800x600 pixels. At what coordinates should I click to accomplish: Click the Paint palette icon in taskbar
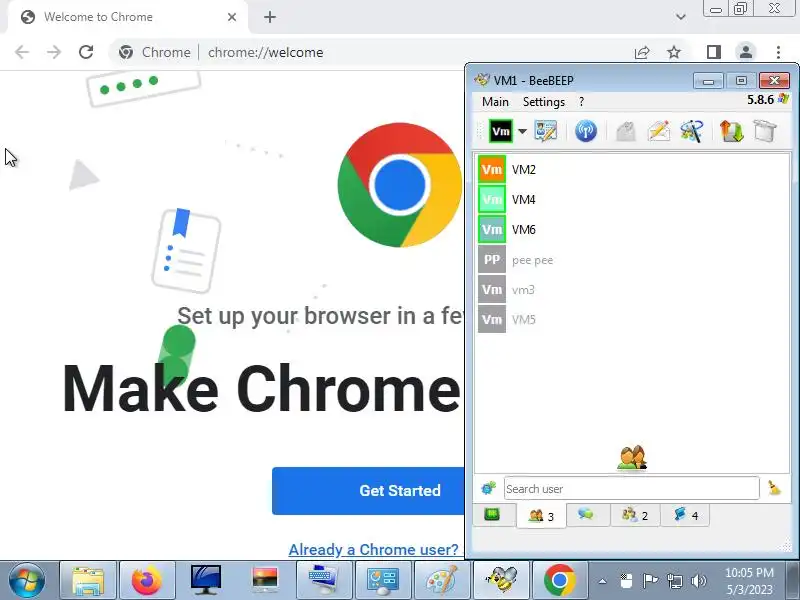coord(442,580)
